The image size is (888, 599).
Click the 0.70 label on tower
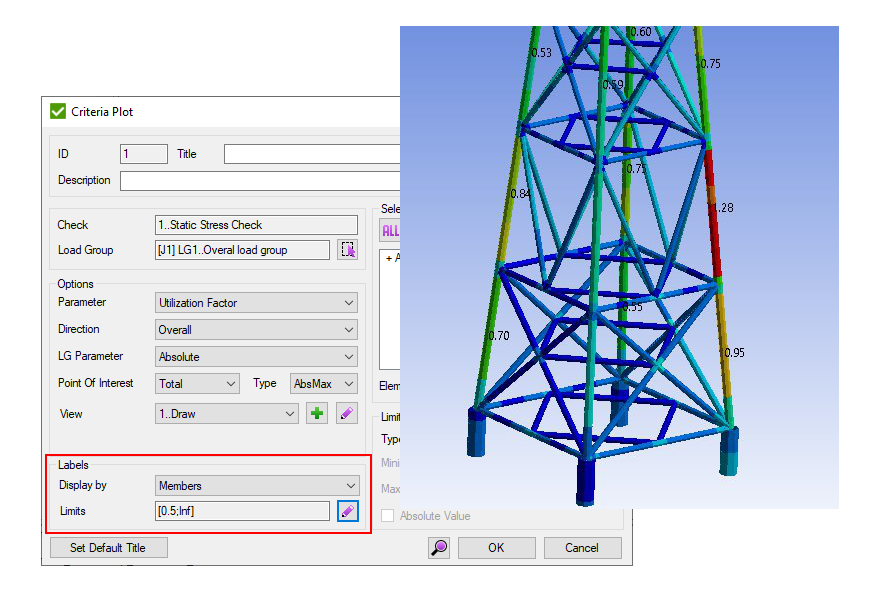pos(499,336)
